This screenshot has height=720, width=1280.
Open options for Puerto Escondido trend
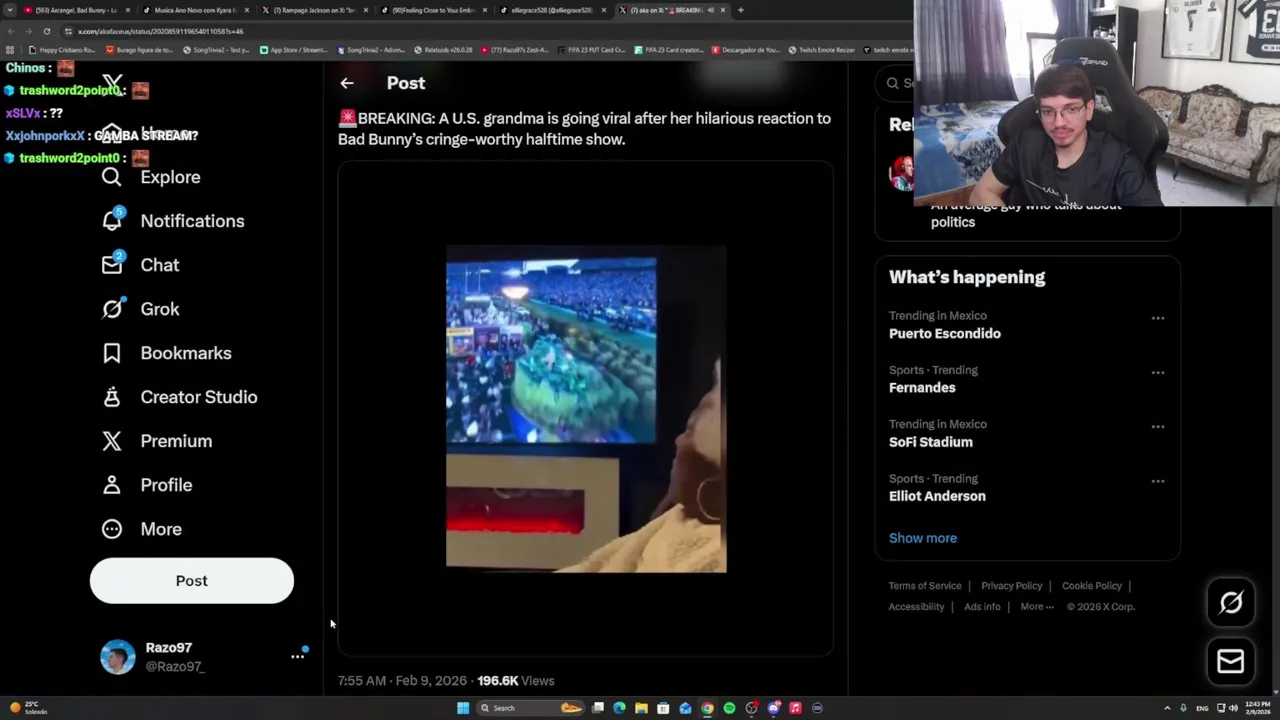1157,318
